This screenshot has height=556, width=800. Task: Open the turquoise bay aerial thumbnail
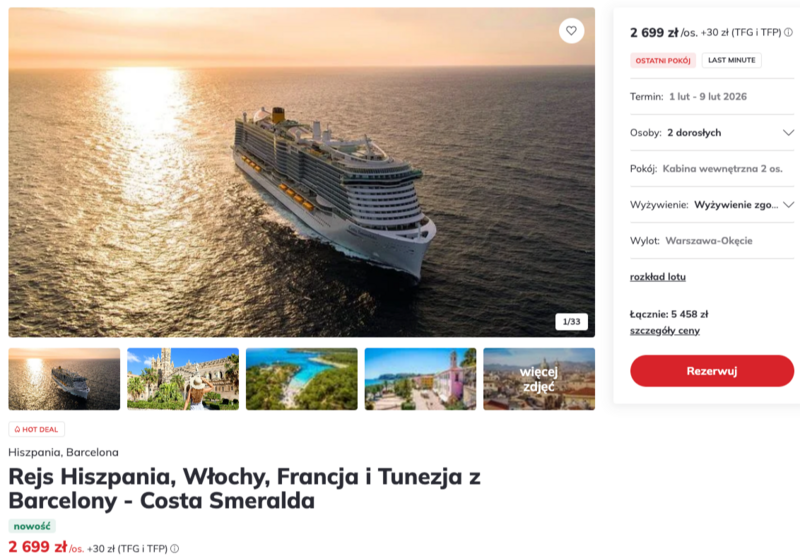click(301, 379)
